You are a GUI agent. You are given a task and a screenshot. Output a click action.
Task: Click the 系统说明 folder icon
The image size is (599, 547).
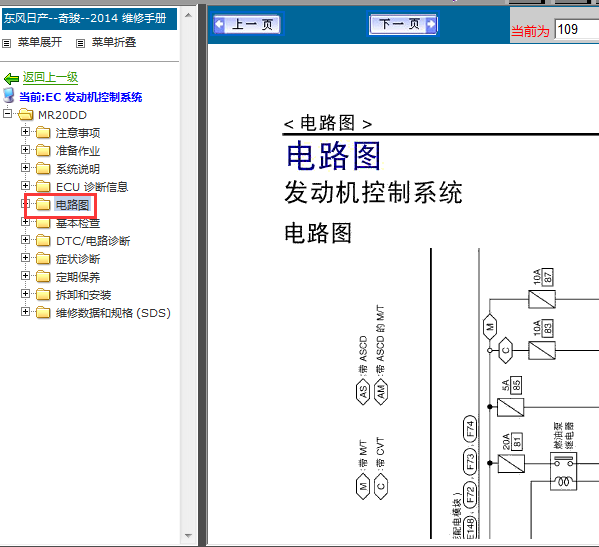coord(43,168)
